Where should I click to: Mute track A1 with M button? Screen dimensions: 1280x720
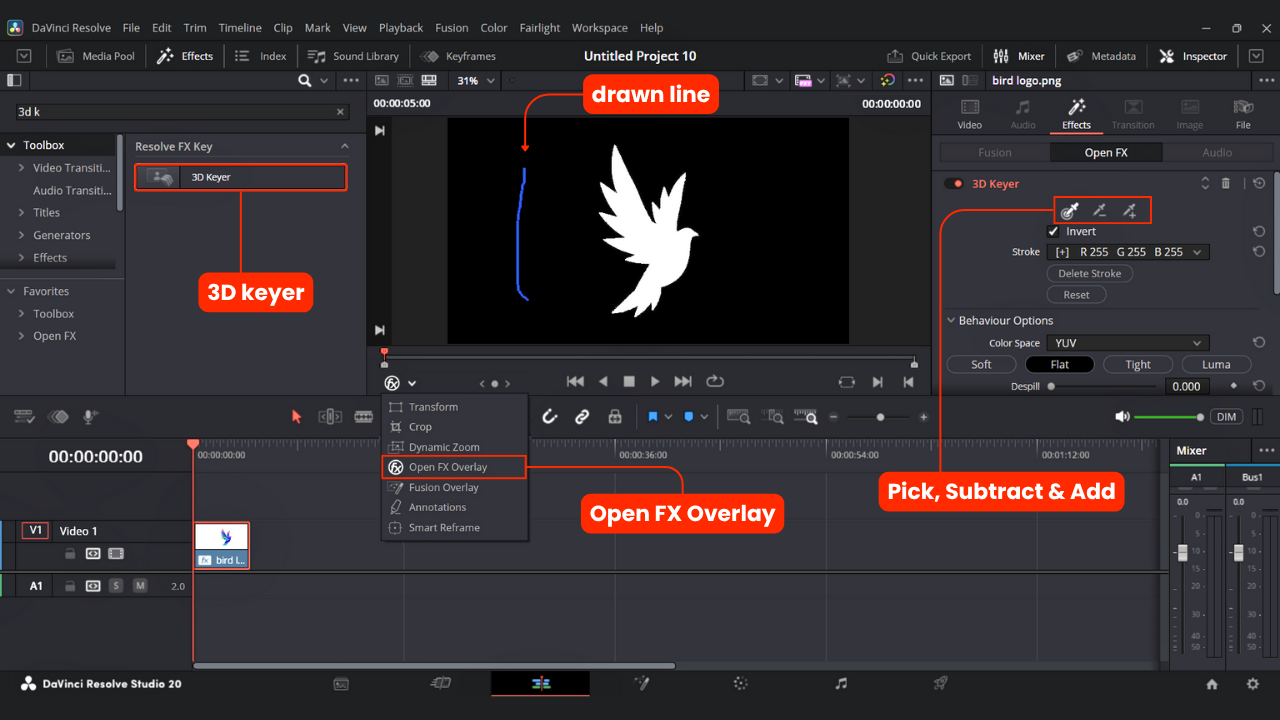click(140, 586)
